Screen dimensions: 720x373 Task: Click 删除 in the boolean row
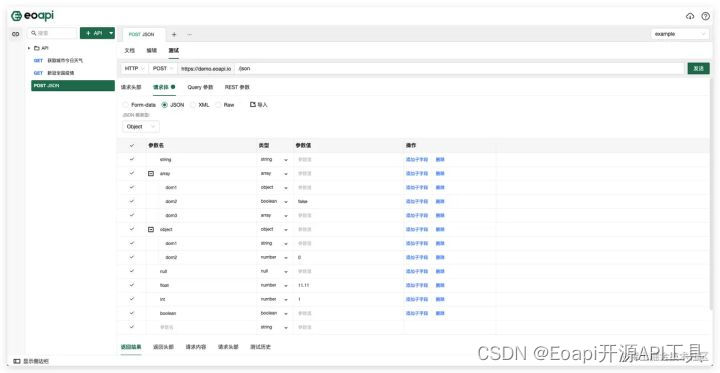pyautogui.click(x=440, y=313)
